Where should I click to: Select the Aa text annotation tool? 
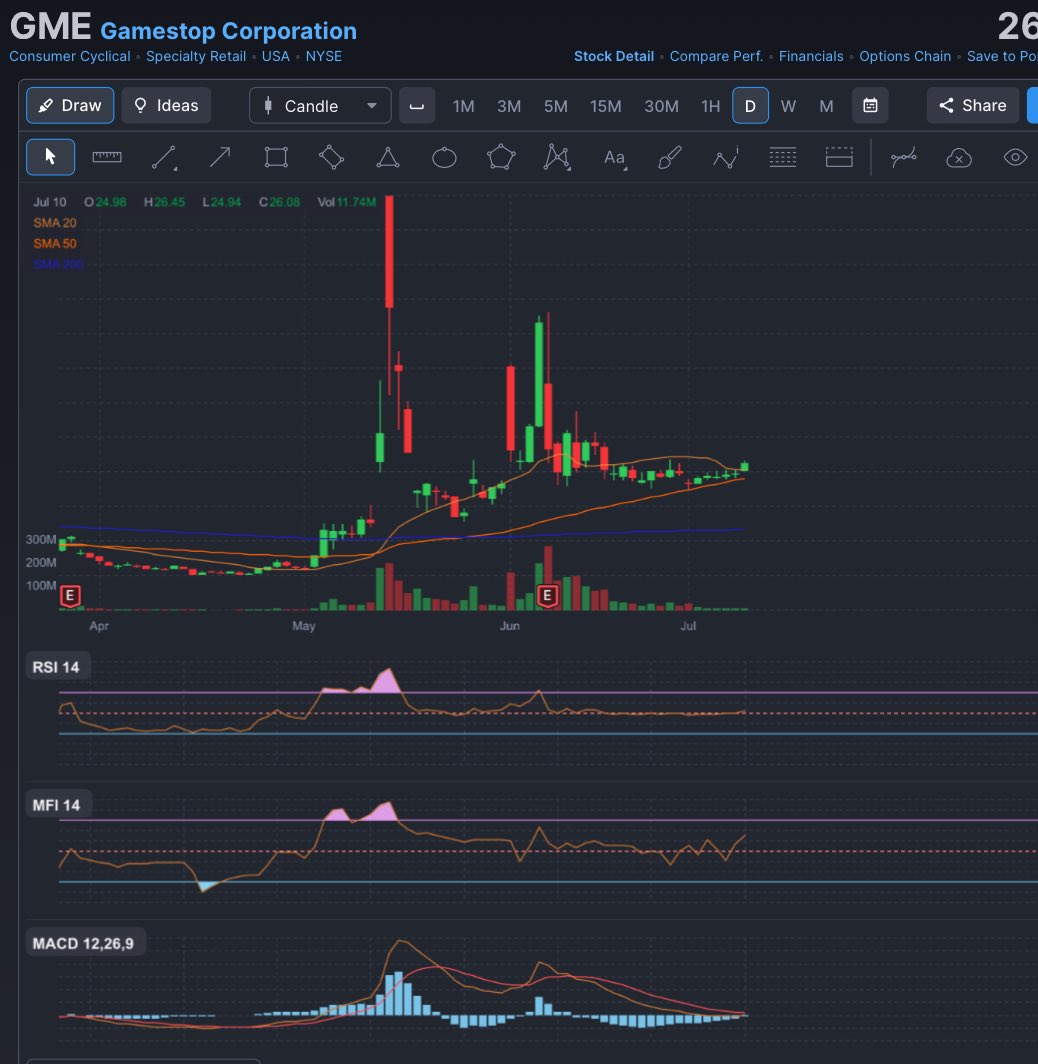click(615, 158)
